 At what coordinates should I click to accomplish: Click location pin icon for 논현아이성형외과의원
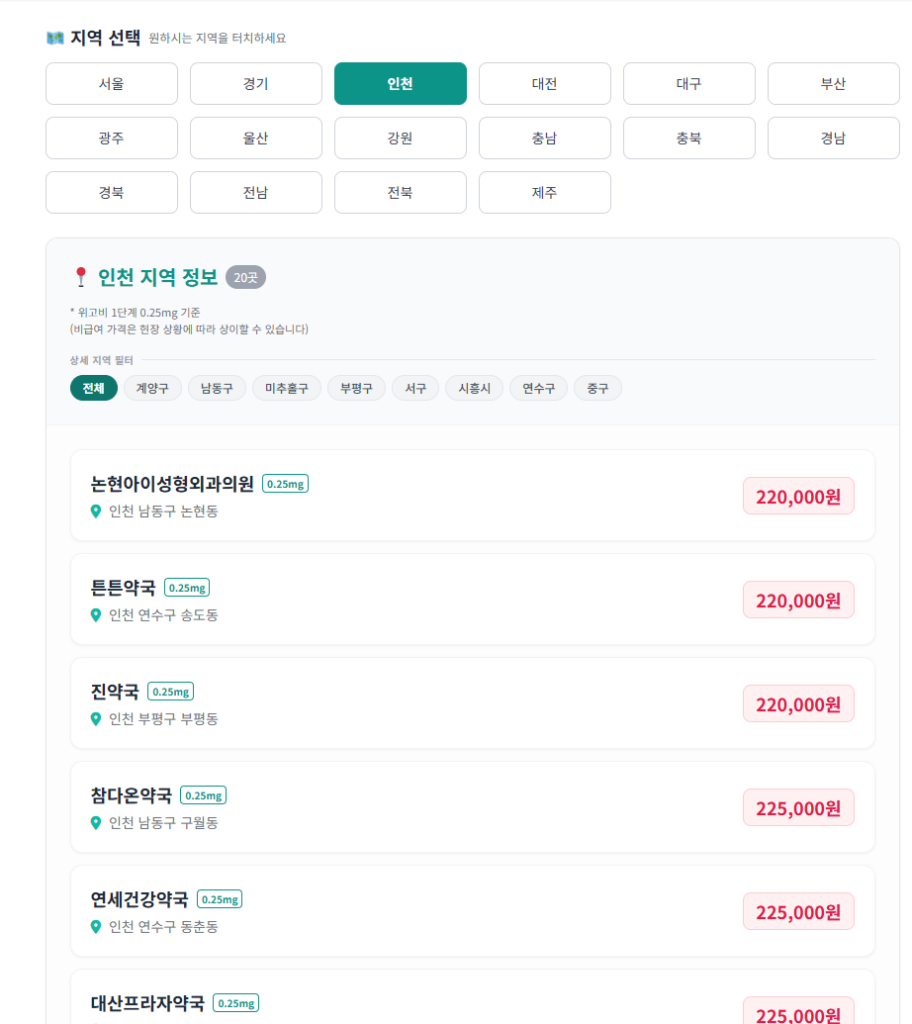coord(96,511)
